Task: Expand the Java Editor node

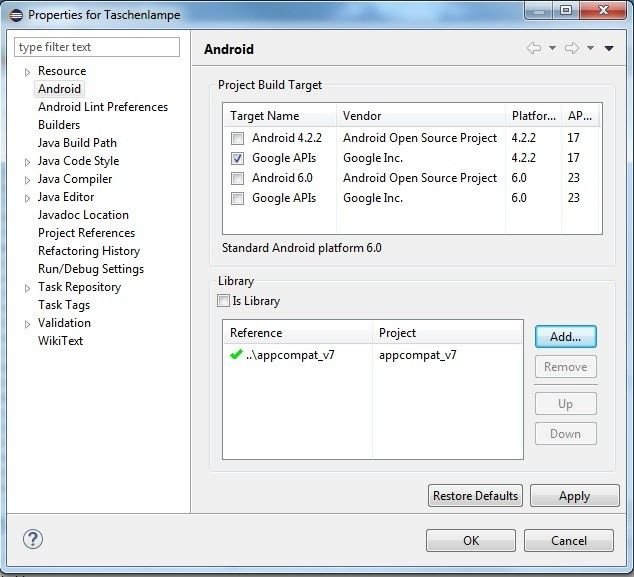Action: (27, 198)
